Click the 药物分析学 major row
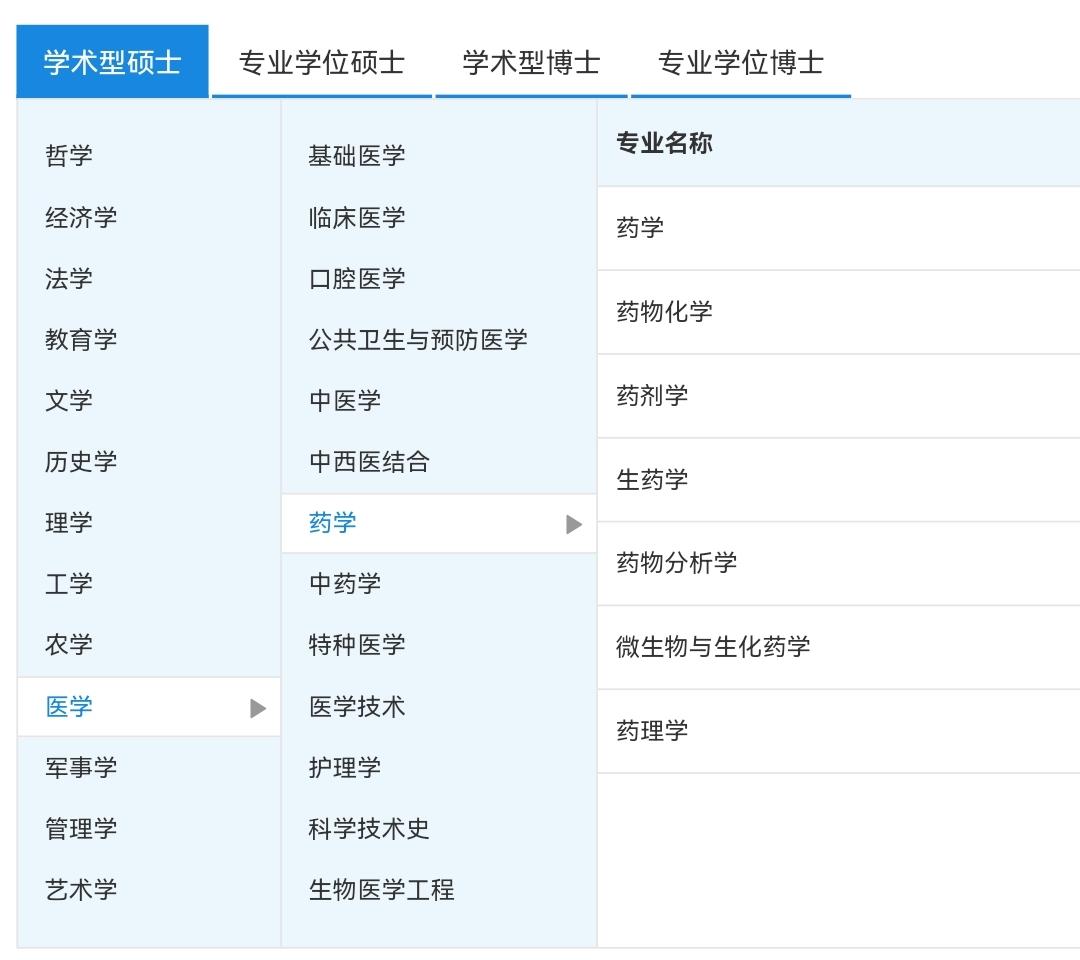The height and width of the screenshot is (960, 1080). 677,563
